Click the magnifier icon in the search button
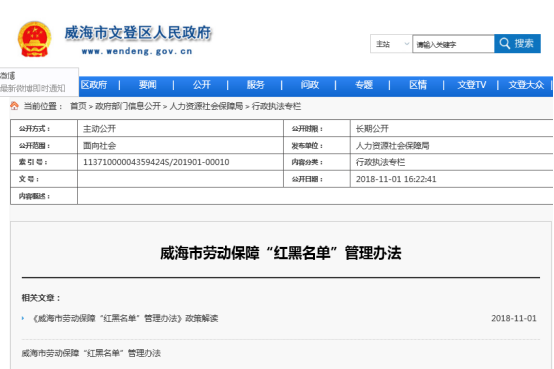Viewport: 554px width, 369px height. pos(505,43)
